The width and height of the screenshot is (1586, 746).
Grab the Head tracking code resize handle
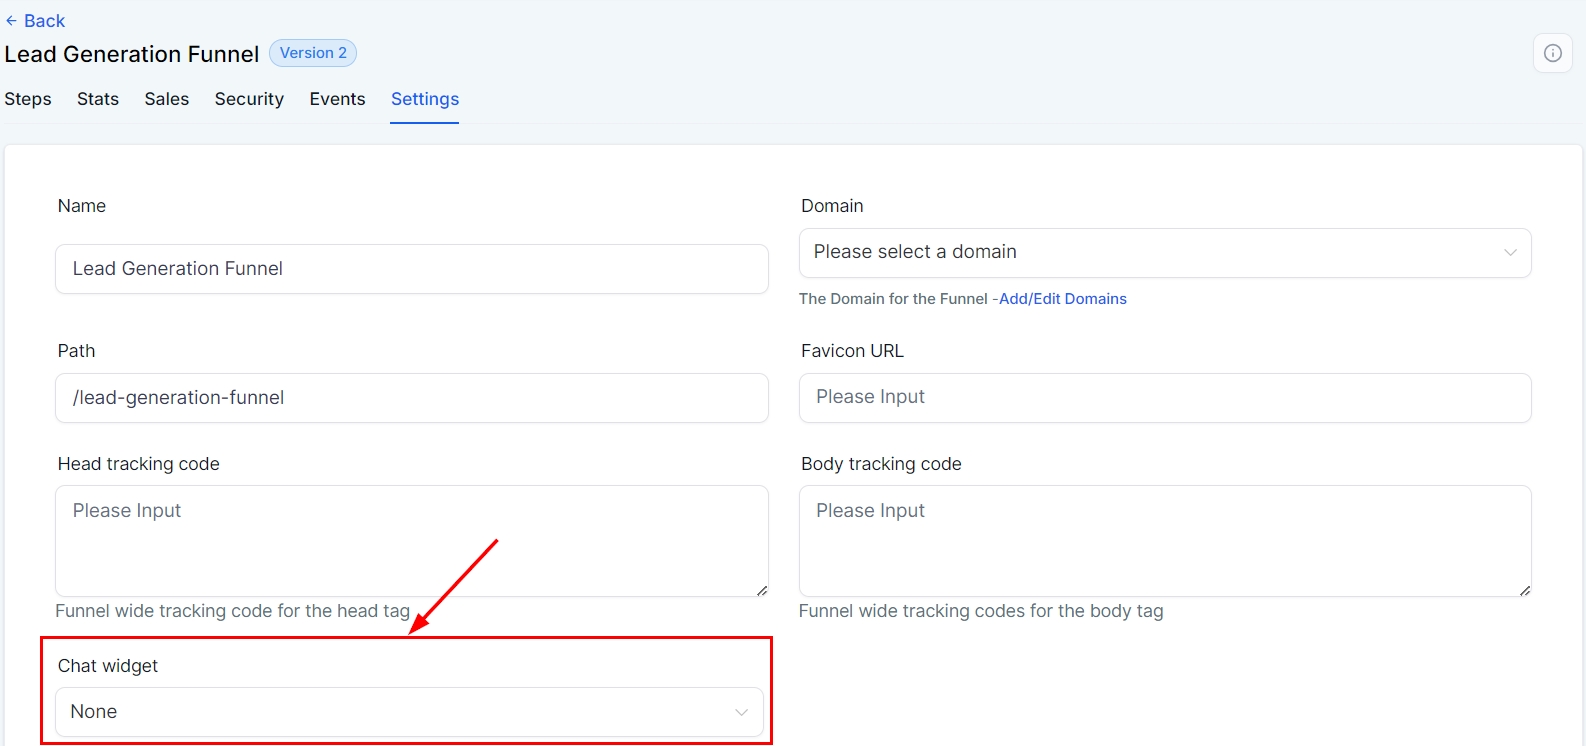click(x=762, y=591)
